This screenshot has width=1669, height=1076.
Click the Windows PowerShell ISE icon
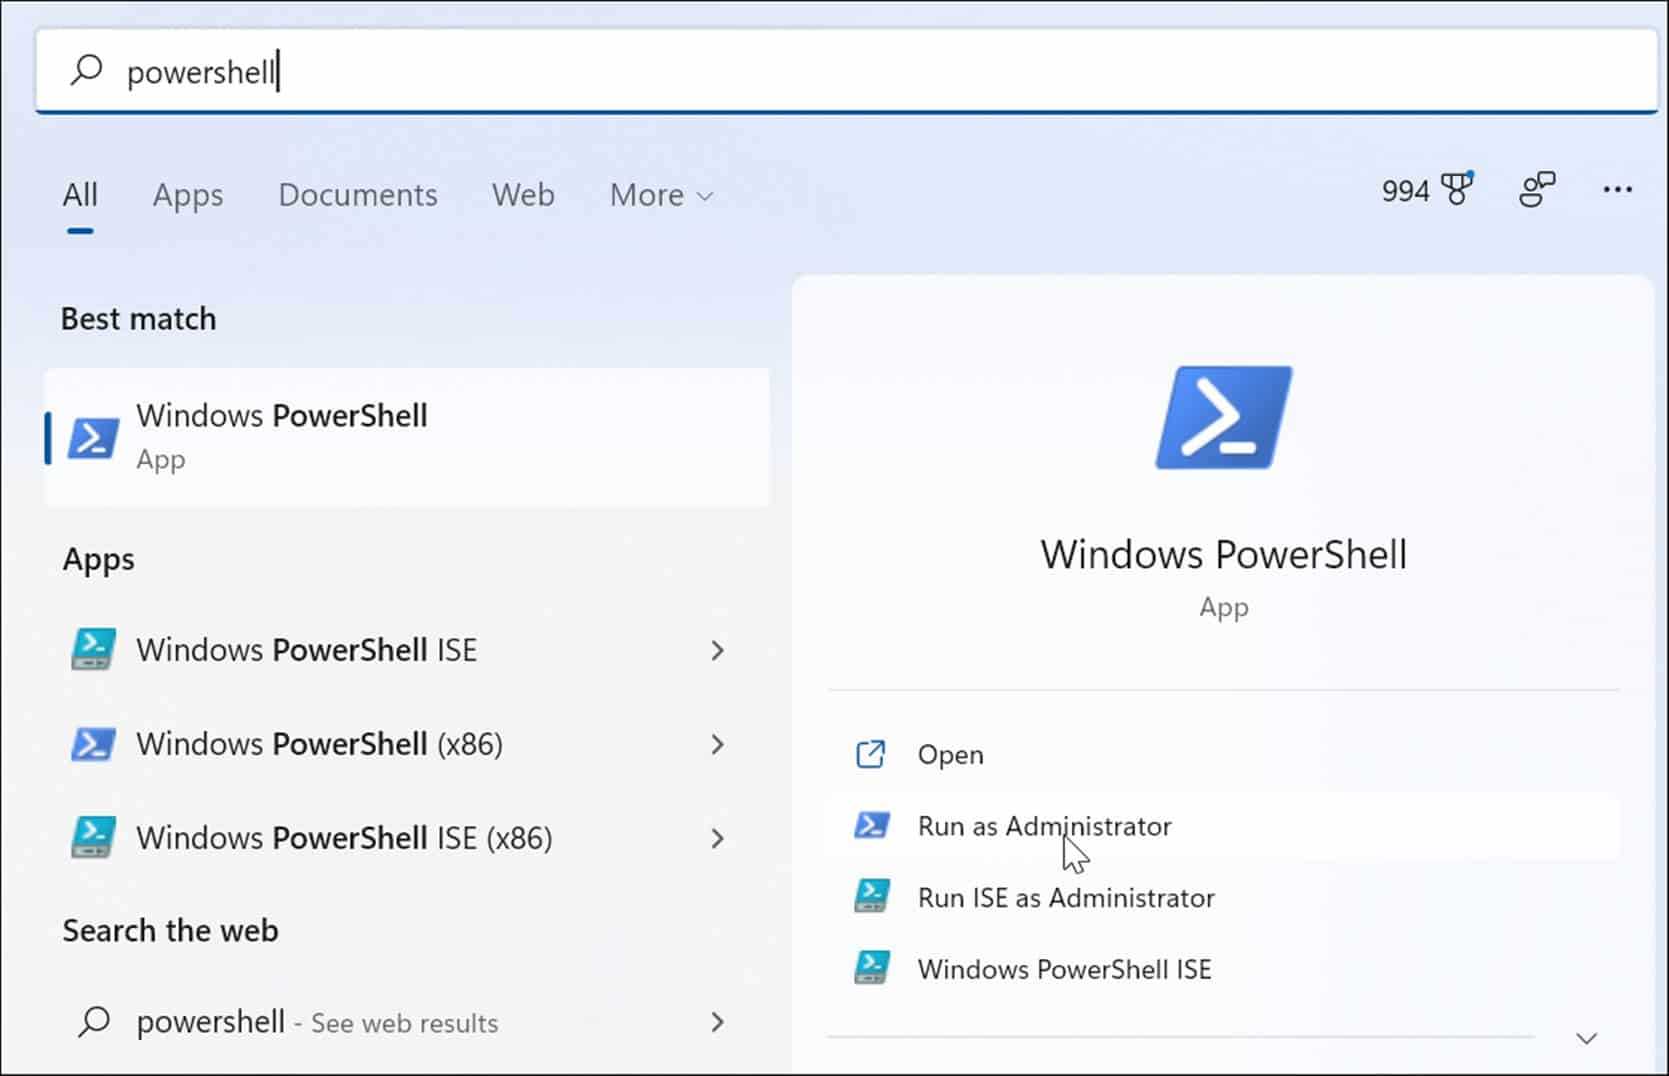(x=91, y=650)
